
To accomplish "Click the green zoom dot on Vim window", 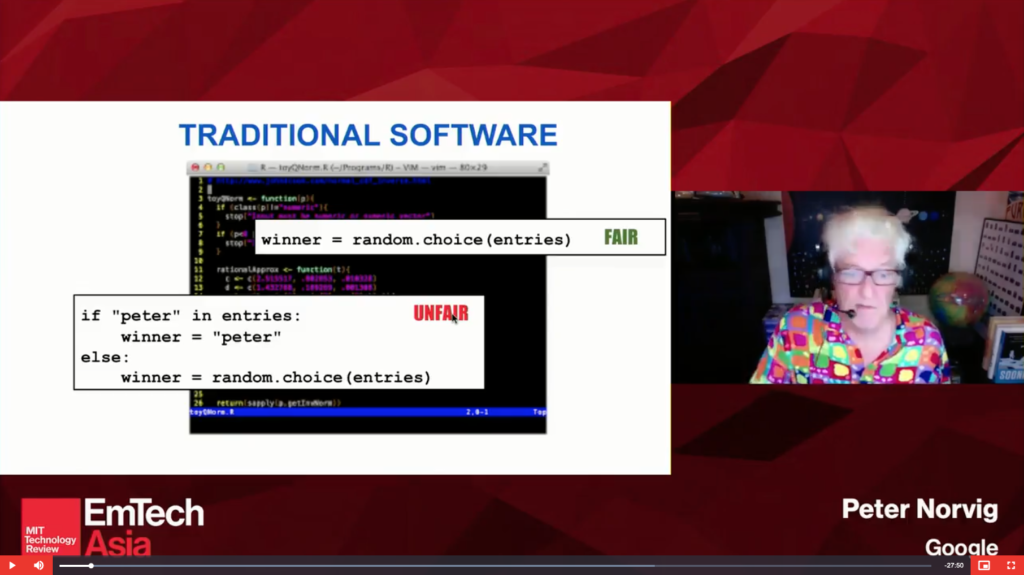I will [x=220, y=167].
